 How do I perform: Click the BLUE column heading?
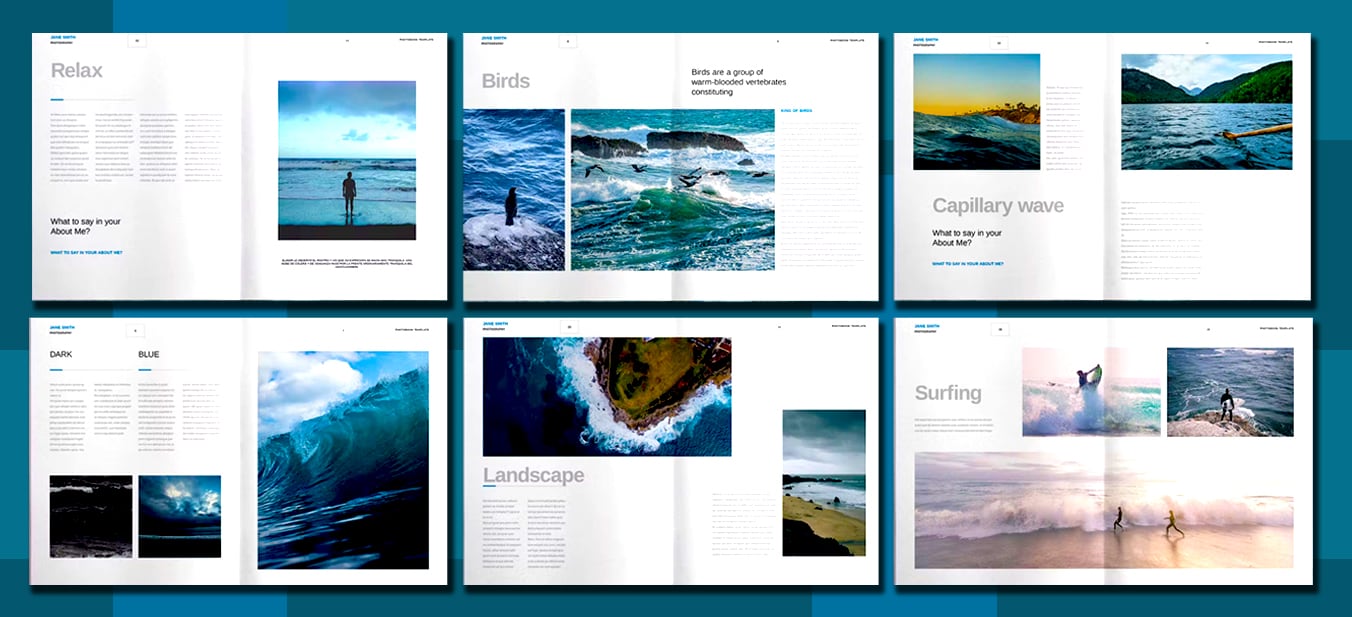(147, 354)
